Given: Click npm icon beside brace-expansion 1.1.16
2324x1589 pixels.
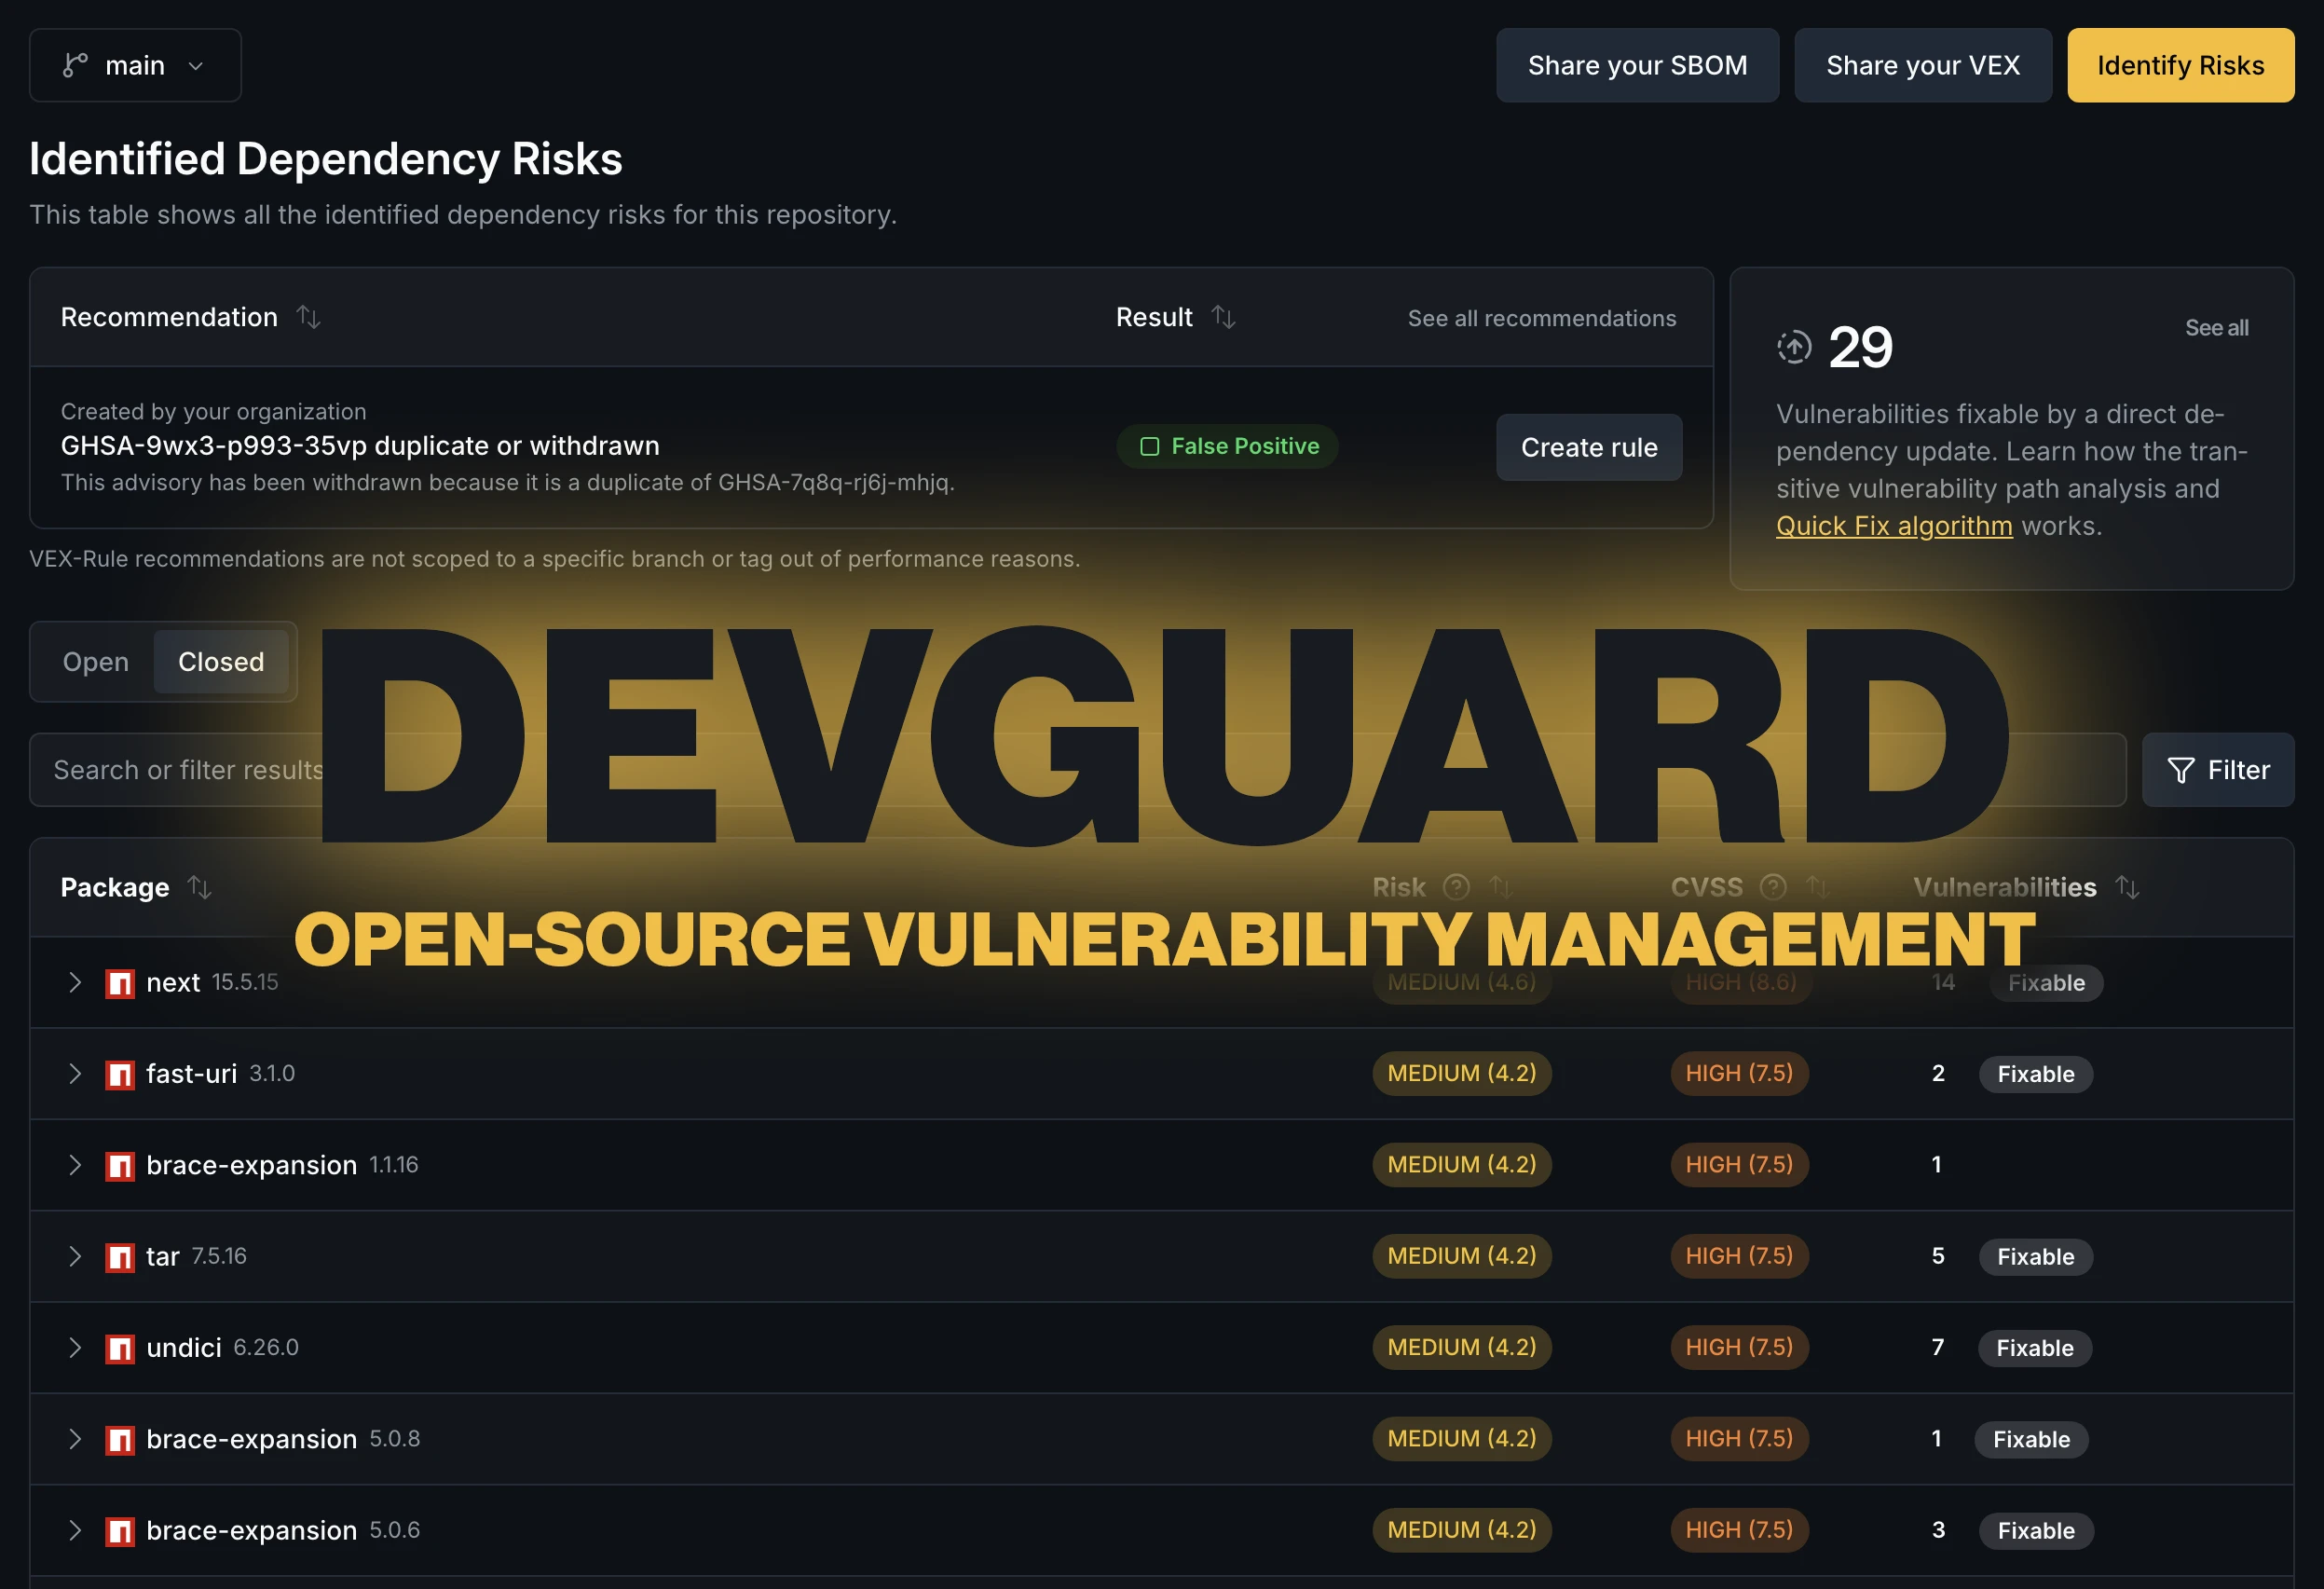Looking at the screenshot, I should coord(120,1166).
